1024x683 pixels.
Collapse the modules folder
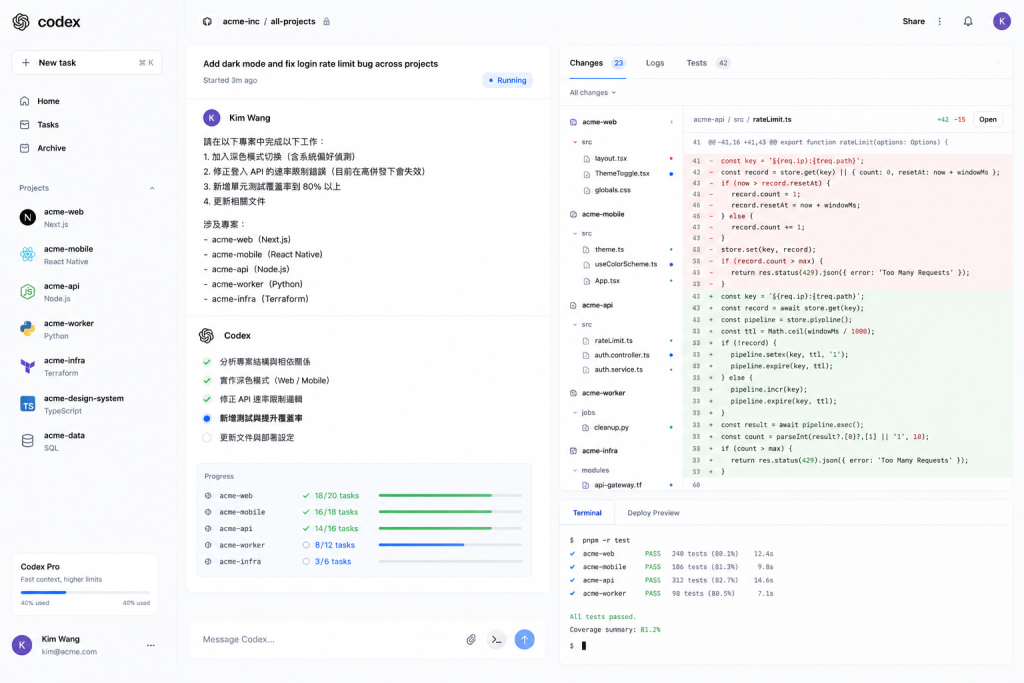click(x=575, y=470)
